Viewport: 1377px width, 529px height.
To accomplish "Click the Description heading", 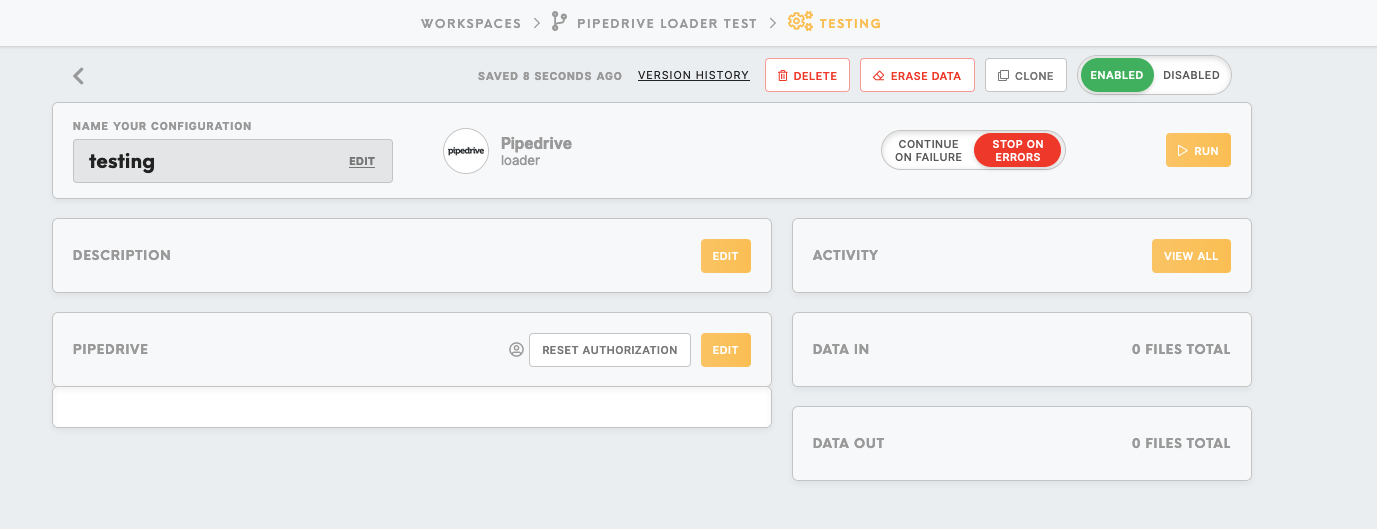I will click(x=122, y=256).
